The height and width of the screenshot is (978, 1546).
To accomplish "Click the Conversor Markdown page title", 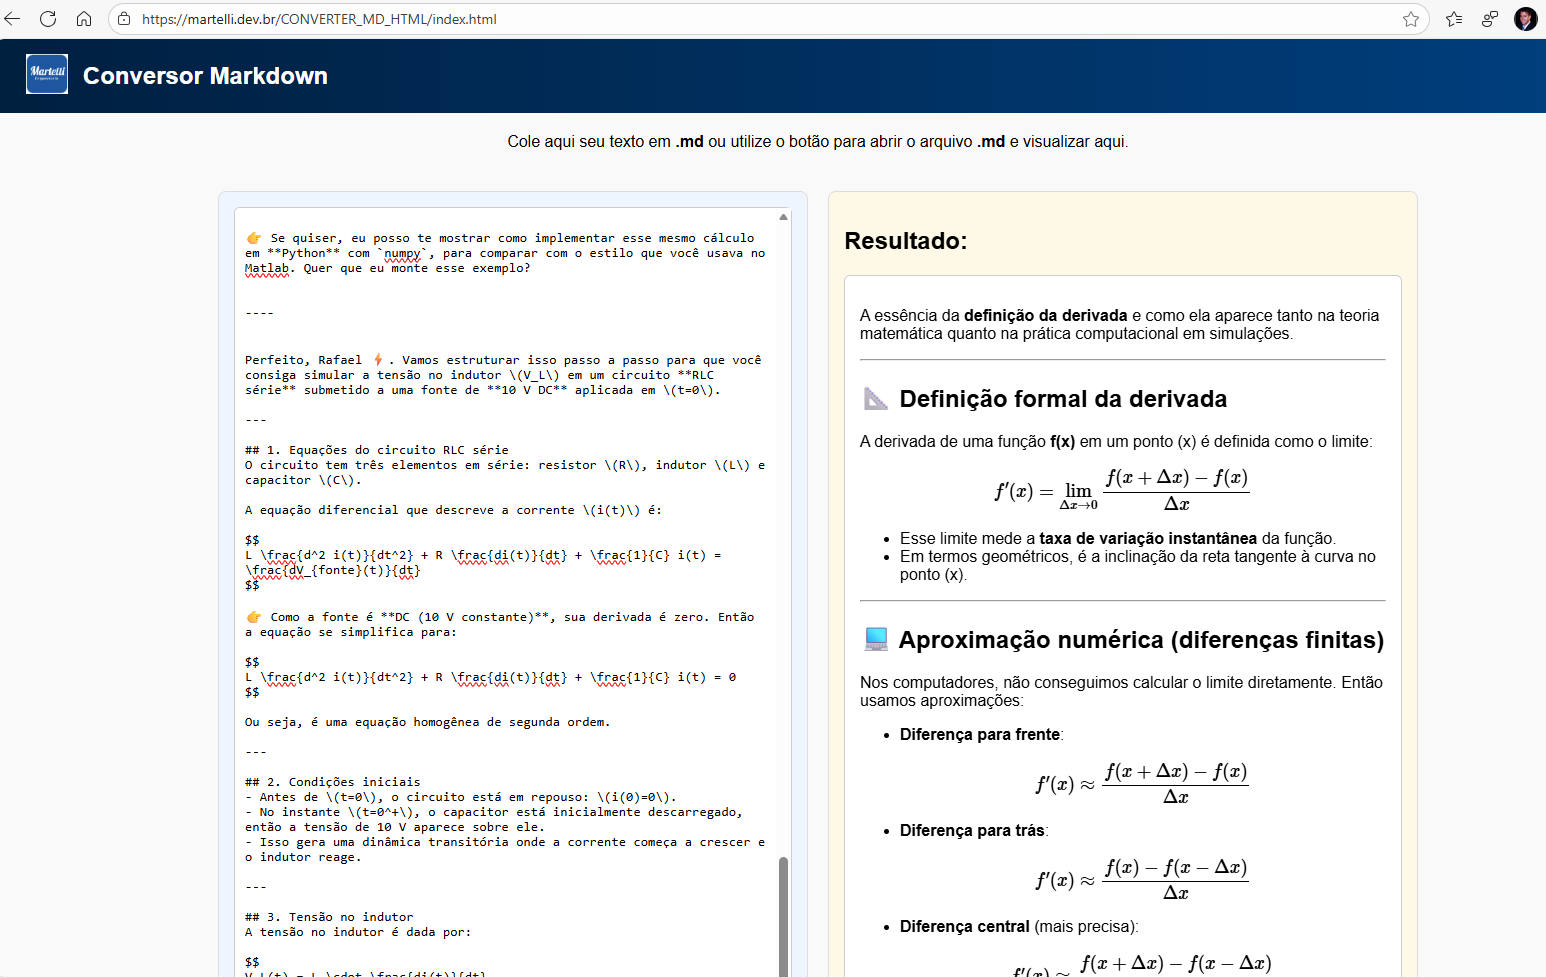I will point(205,76).
